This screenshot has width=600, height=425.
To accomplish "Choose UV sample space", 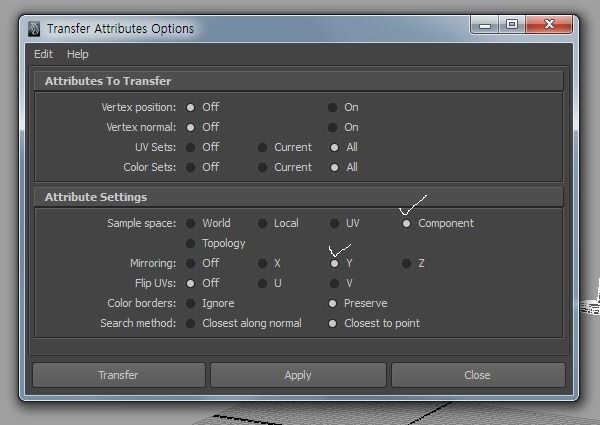I will tap(334, 223).
